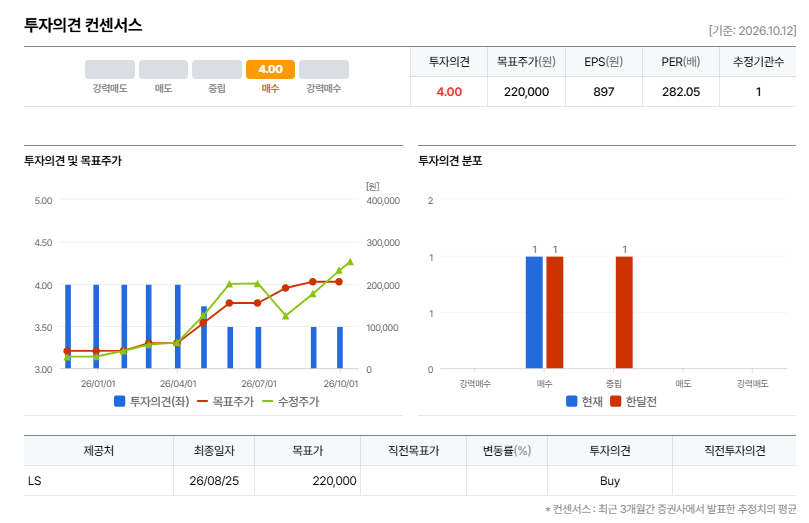Toggle 한달전 legend swatch in distribution chart

click(x=615, y=401)
